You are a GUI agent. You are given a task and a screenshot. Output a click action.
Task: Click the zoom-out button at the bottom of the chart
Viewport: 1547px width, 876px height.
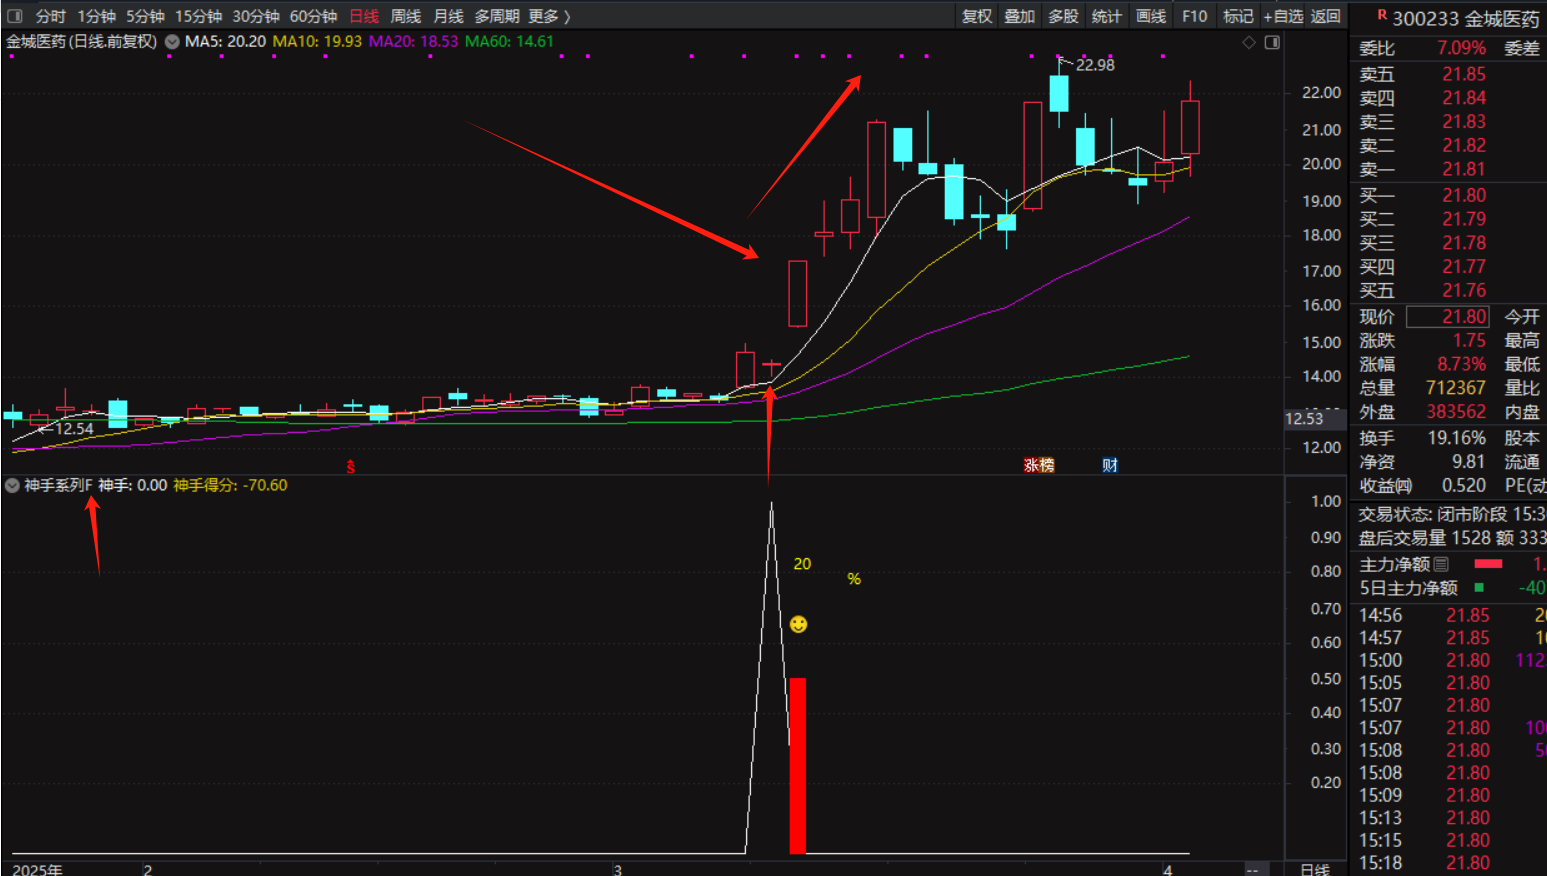[1252, 869]
